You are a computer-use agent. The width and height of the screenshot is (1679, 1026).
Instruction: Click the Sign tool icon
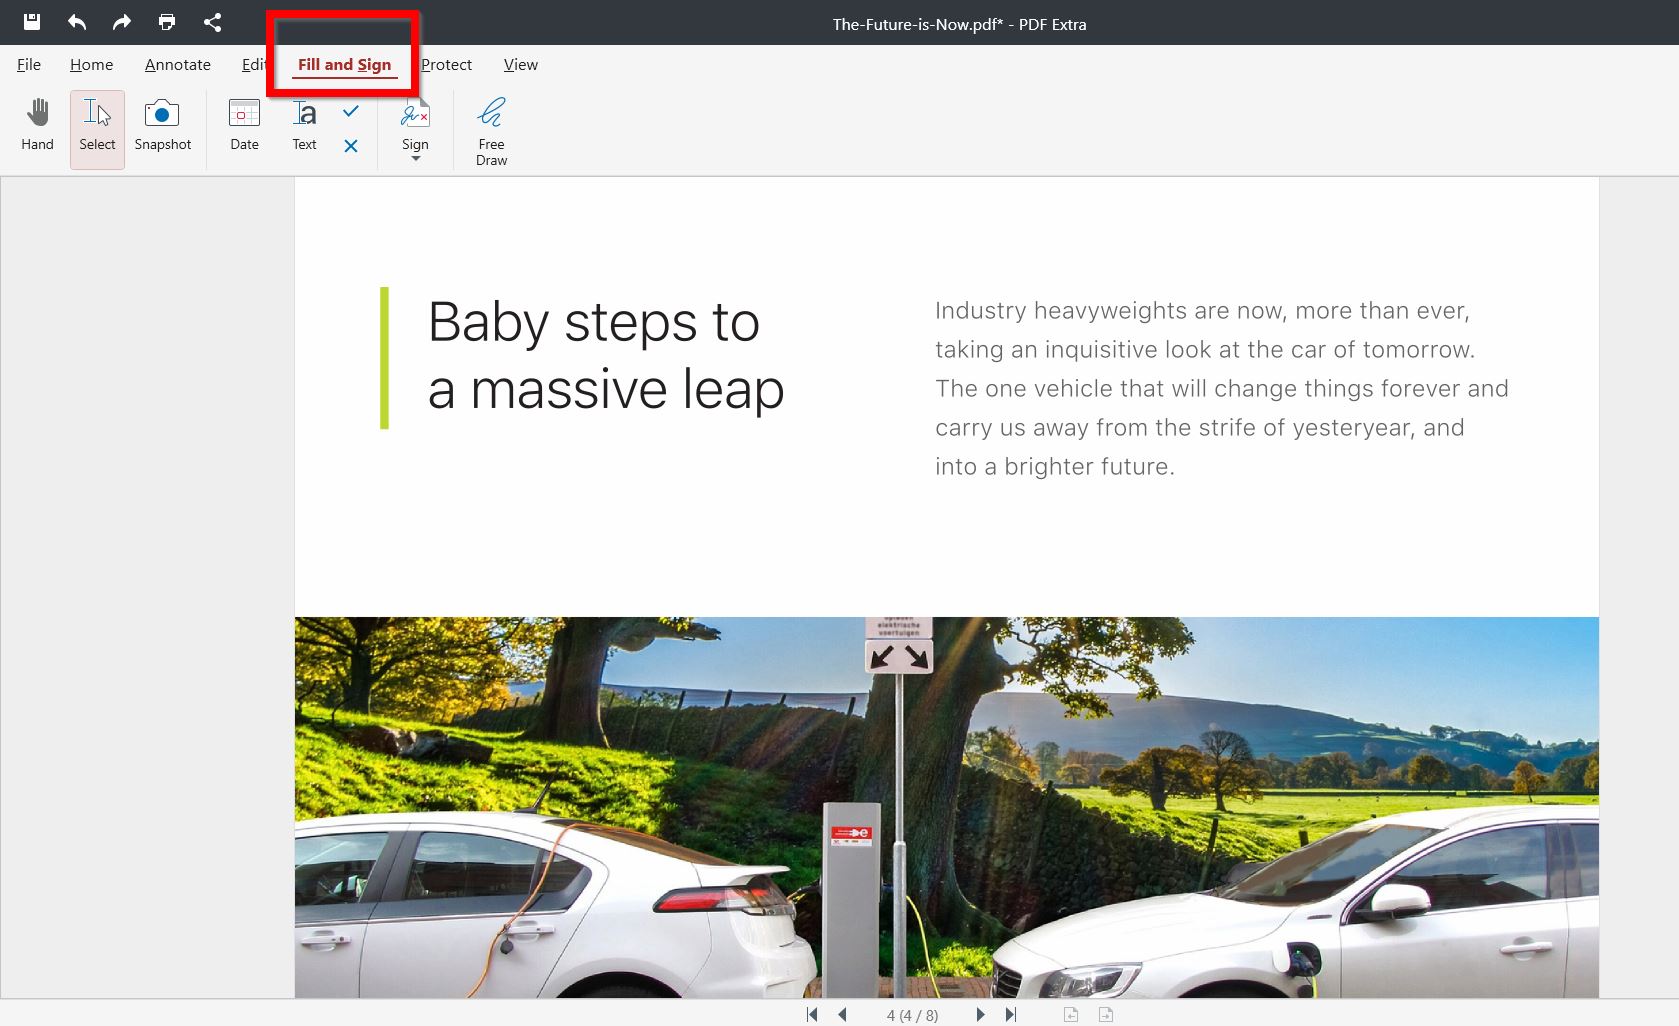(415, 115)
